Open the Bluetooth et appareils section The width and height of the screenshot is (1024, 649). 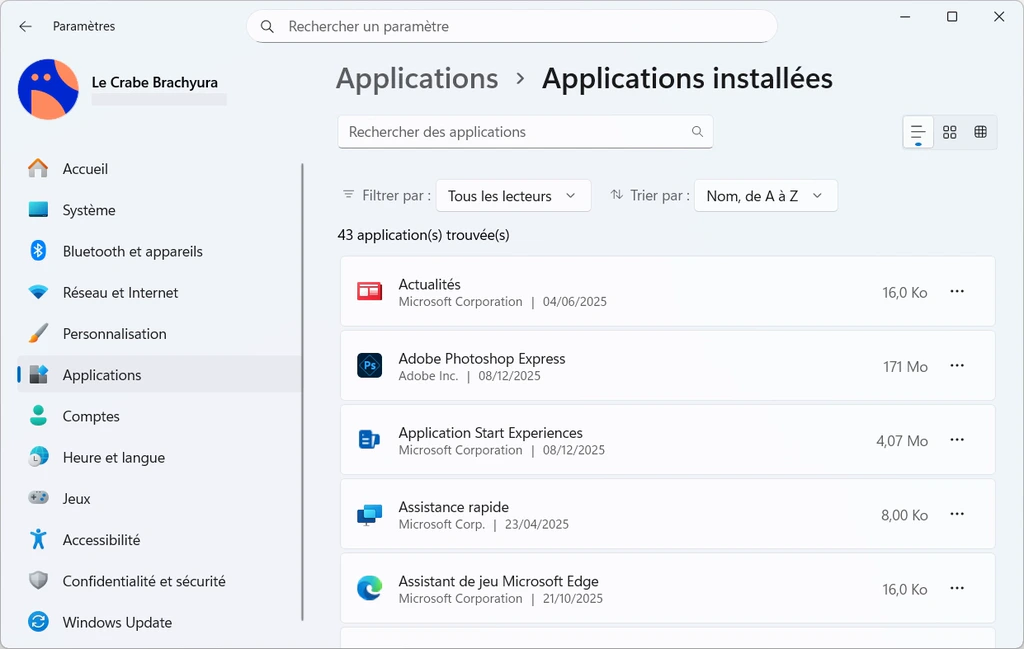132,252
